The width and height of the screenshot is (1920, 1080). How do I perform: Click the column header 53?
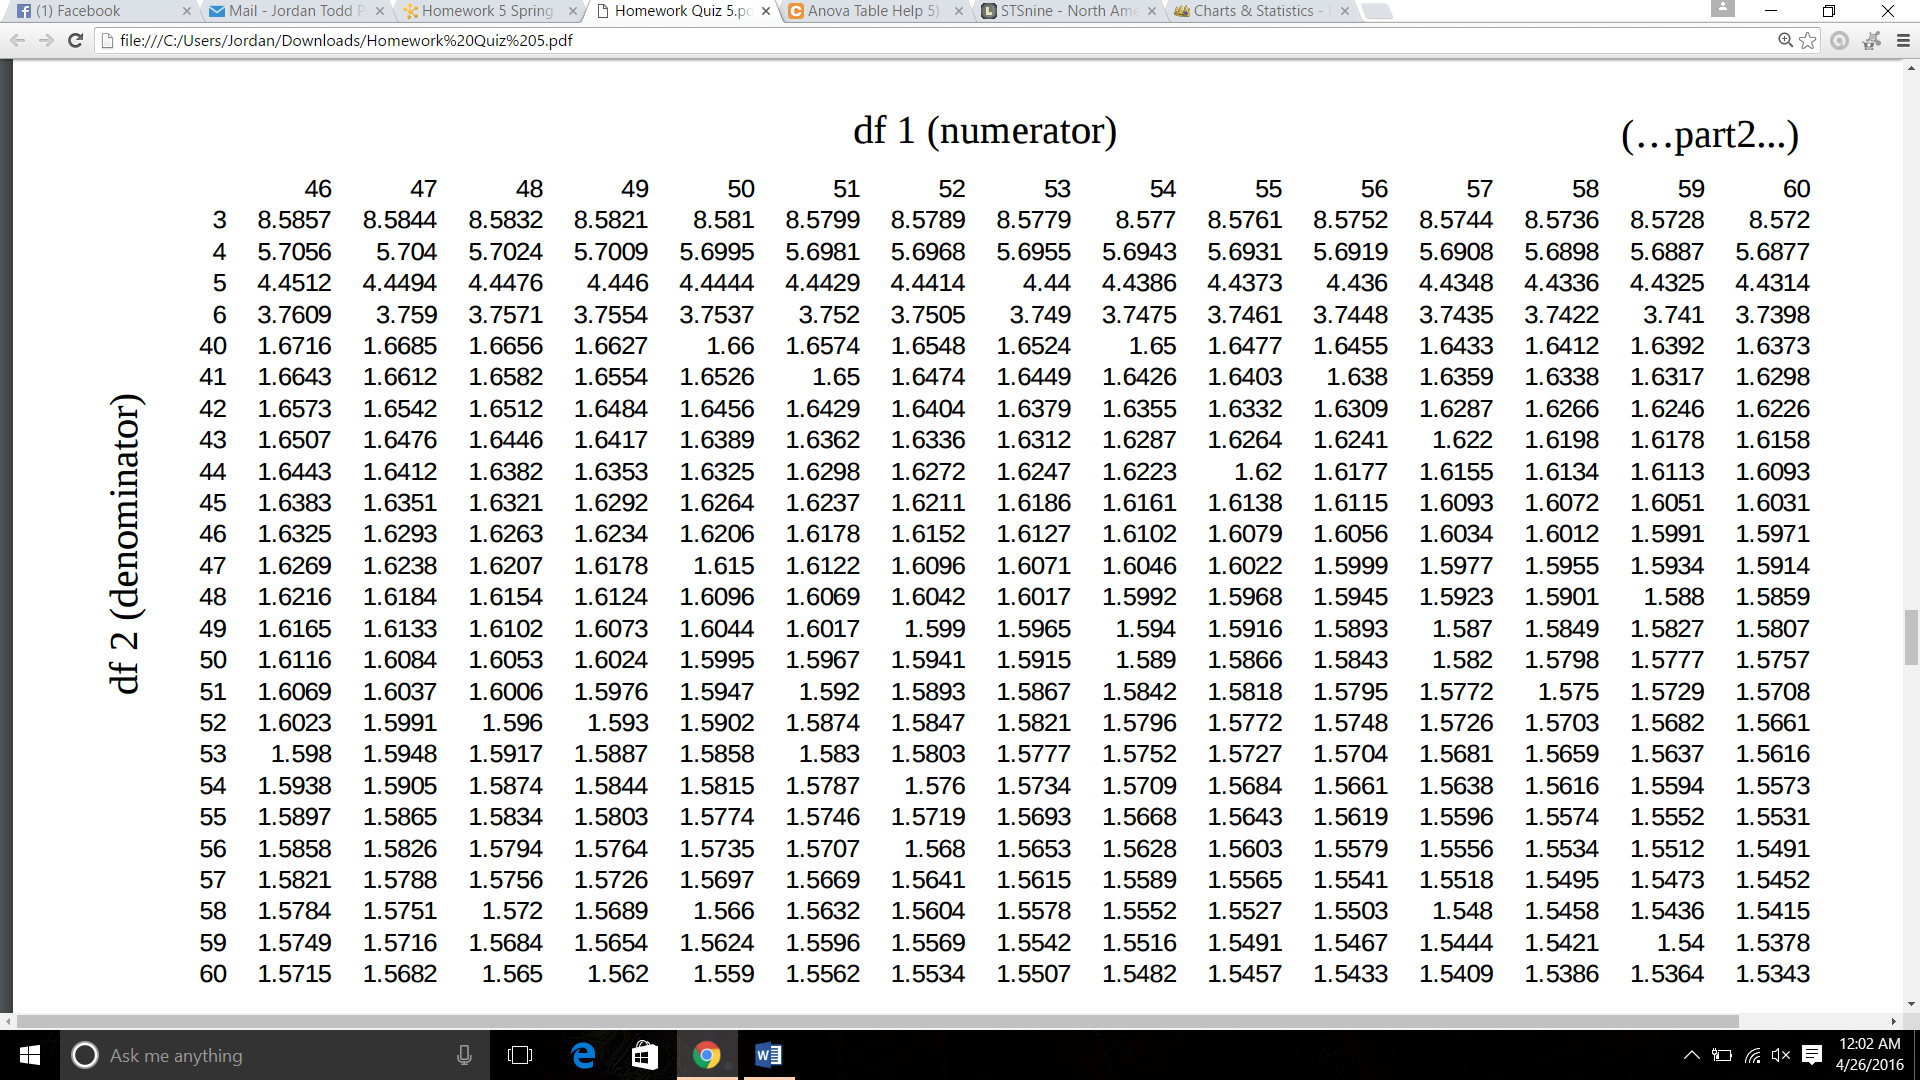coord(1057,189)
